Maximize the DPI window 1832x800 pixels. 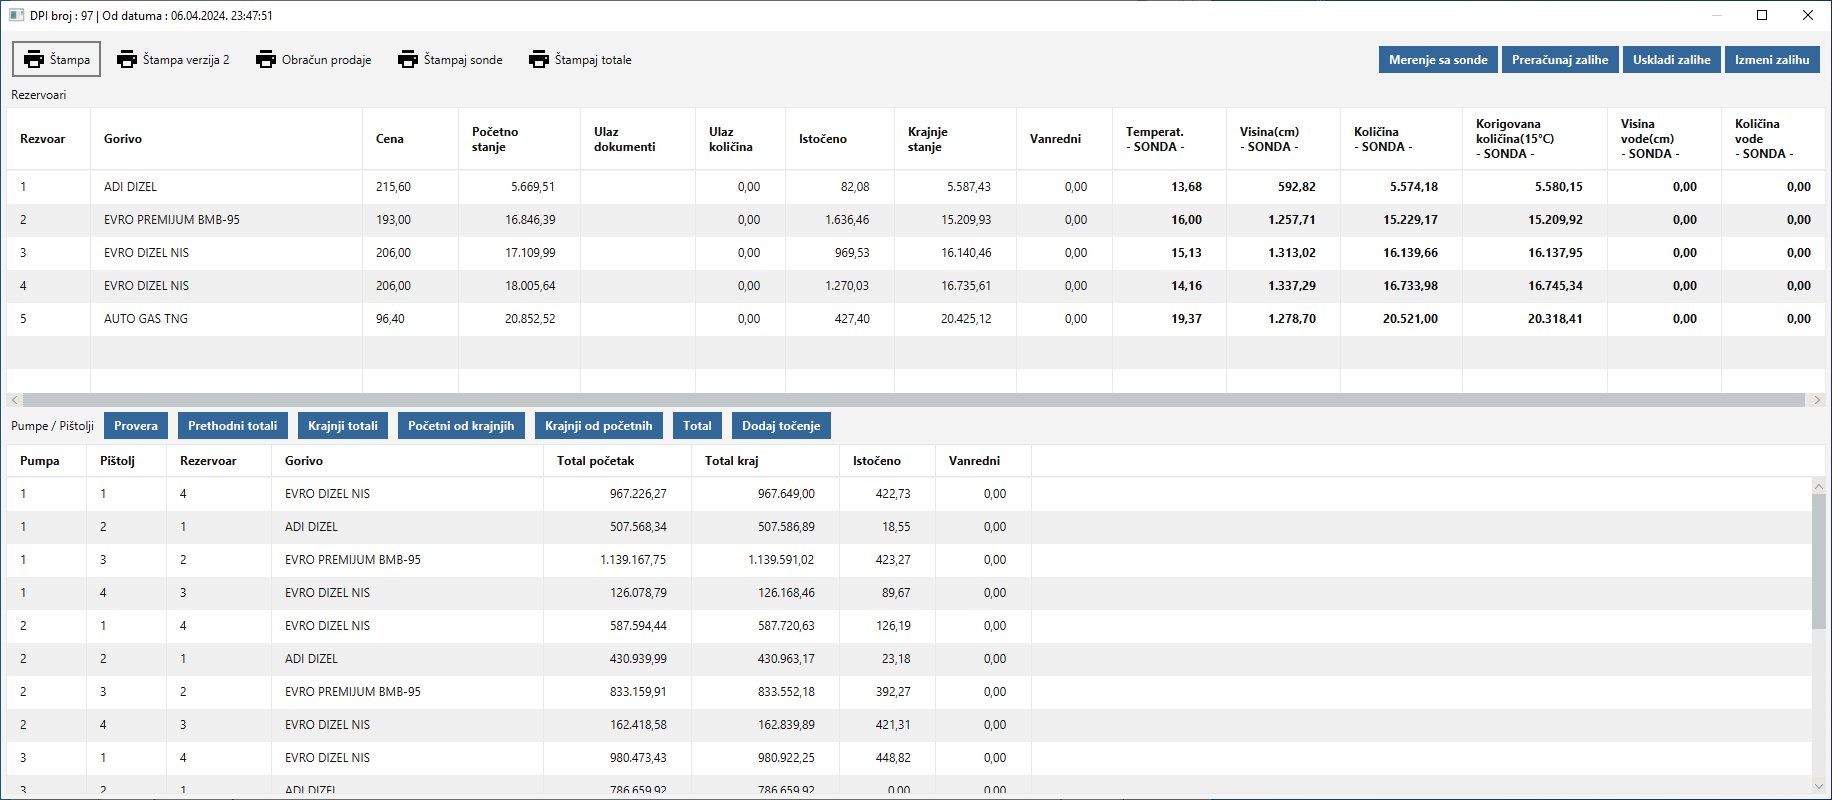pos(1762,15)
